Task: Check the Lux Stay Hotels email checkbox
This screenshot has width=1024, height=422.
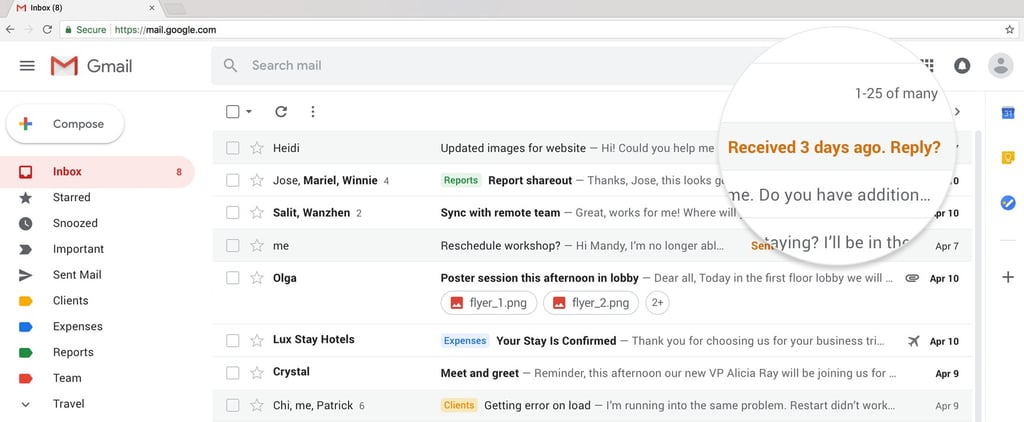Action: pos(232,340)
